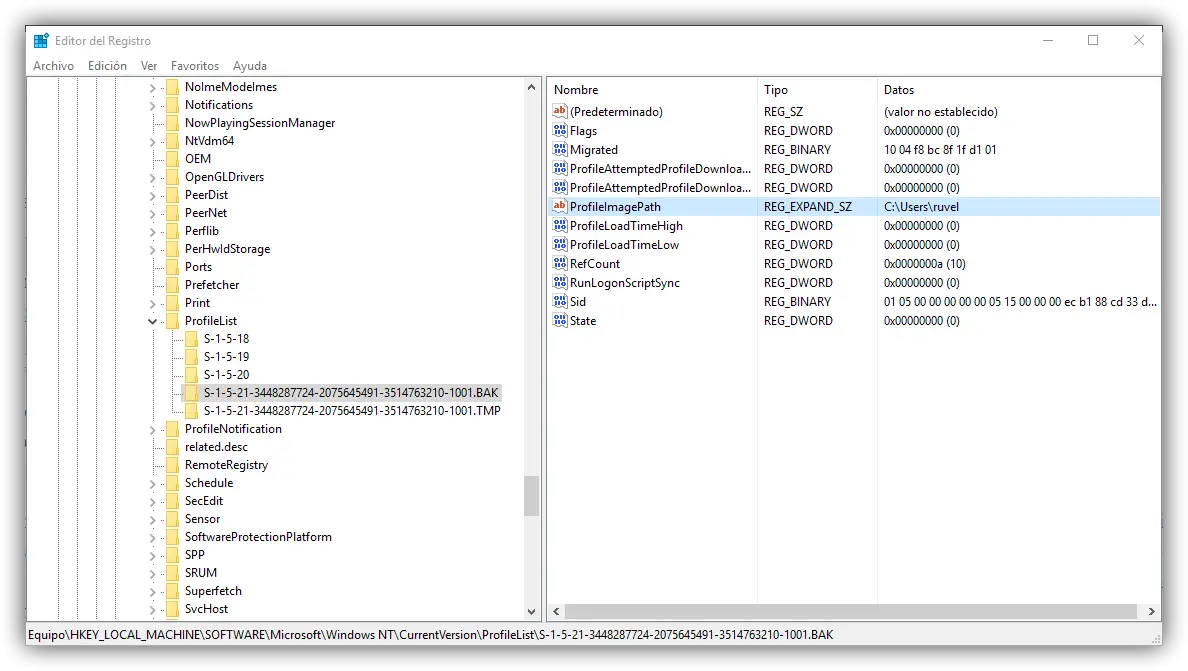Expand the Schedule key
The image size is (1188, 671).
[x=152, y=484]
